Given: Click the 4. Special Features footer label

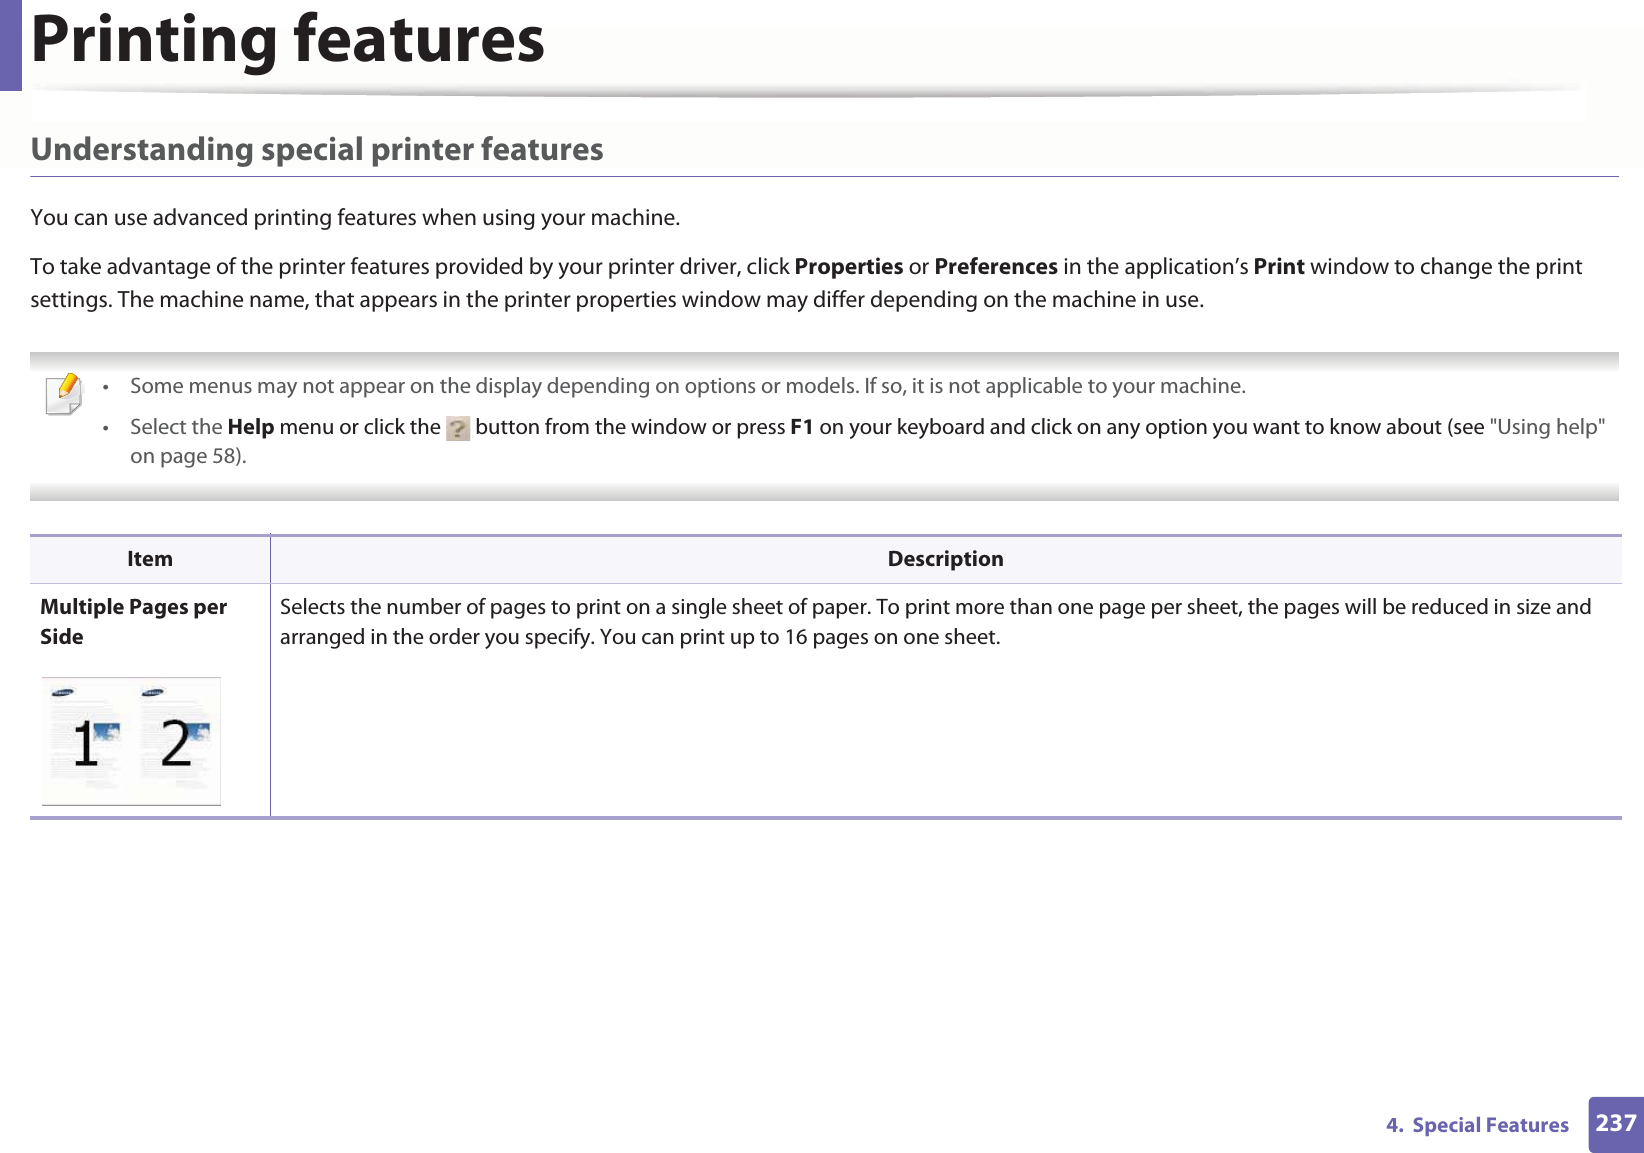Looking at the screenshot, I should 1477,1125.
